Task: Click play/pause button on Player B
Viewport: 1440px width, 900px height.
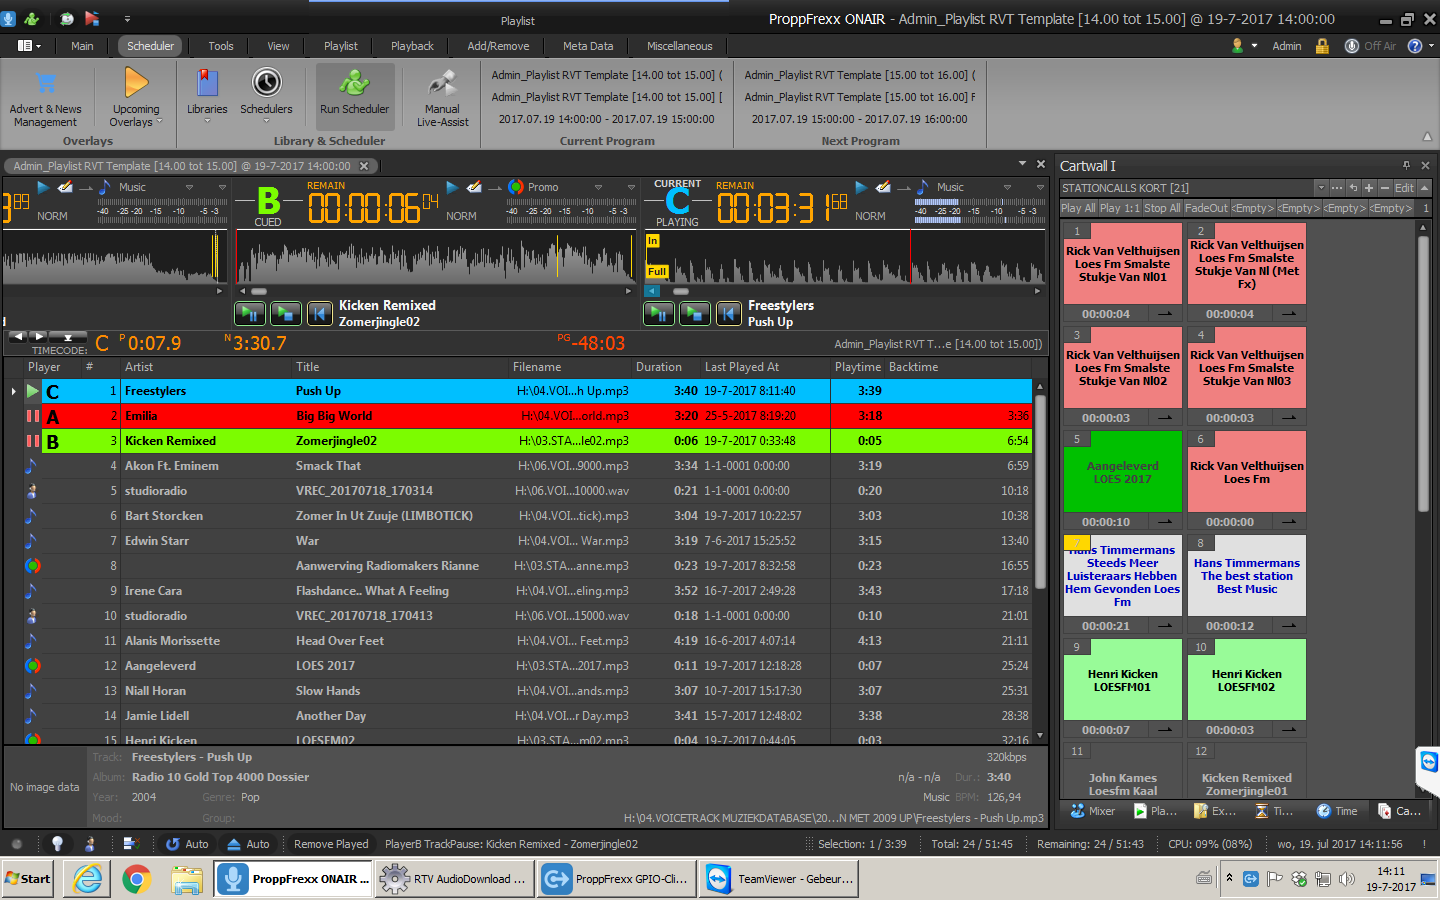Action: (250, 314)
